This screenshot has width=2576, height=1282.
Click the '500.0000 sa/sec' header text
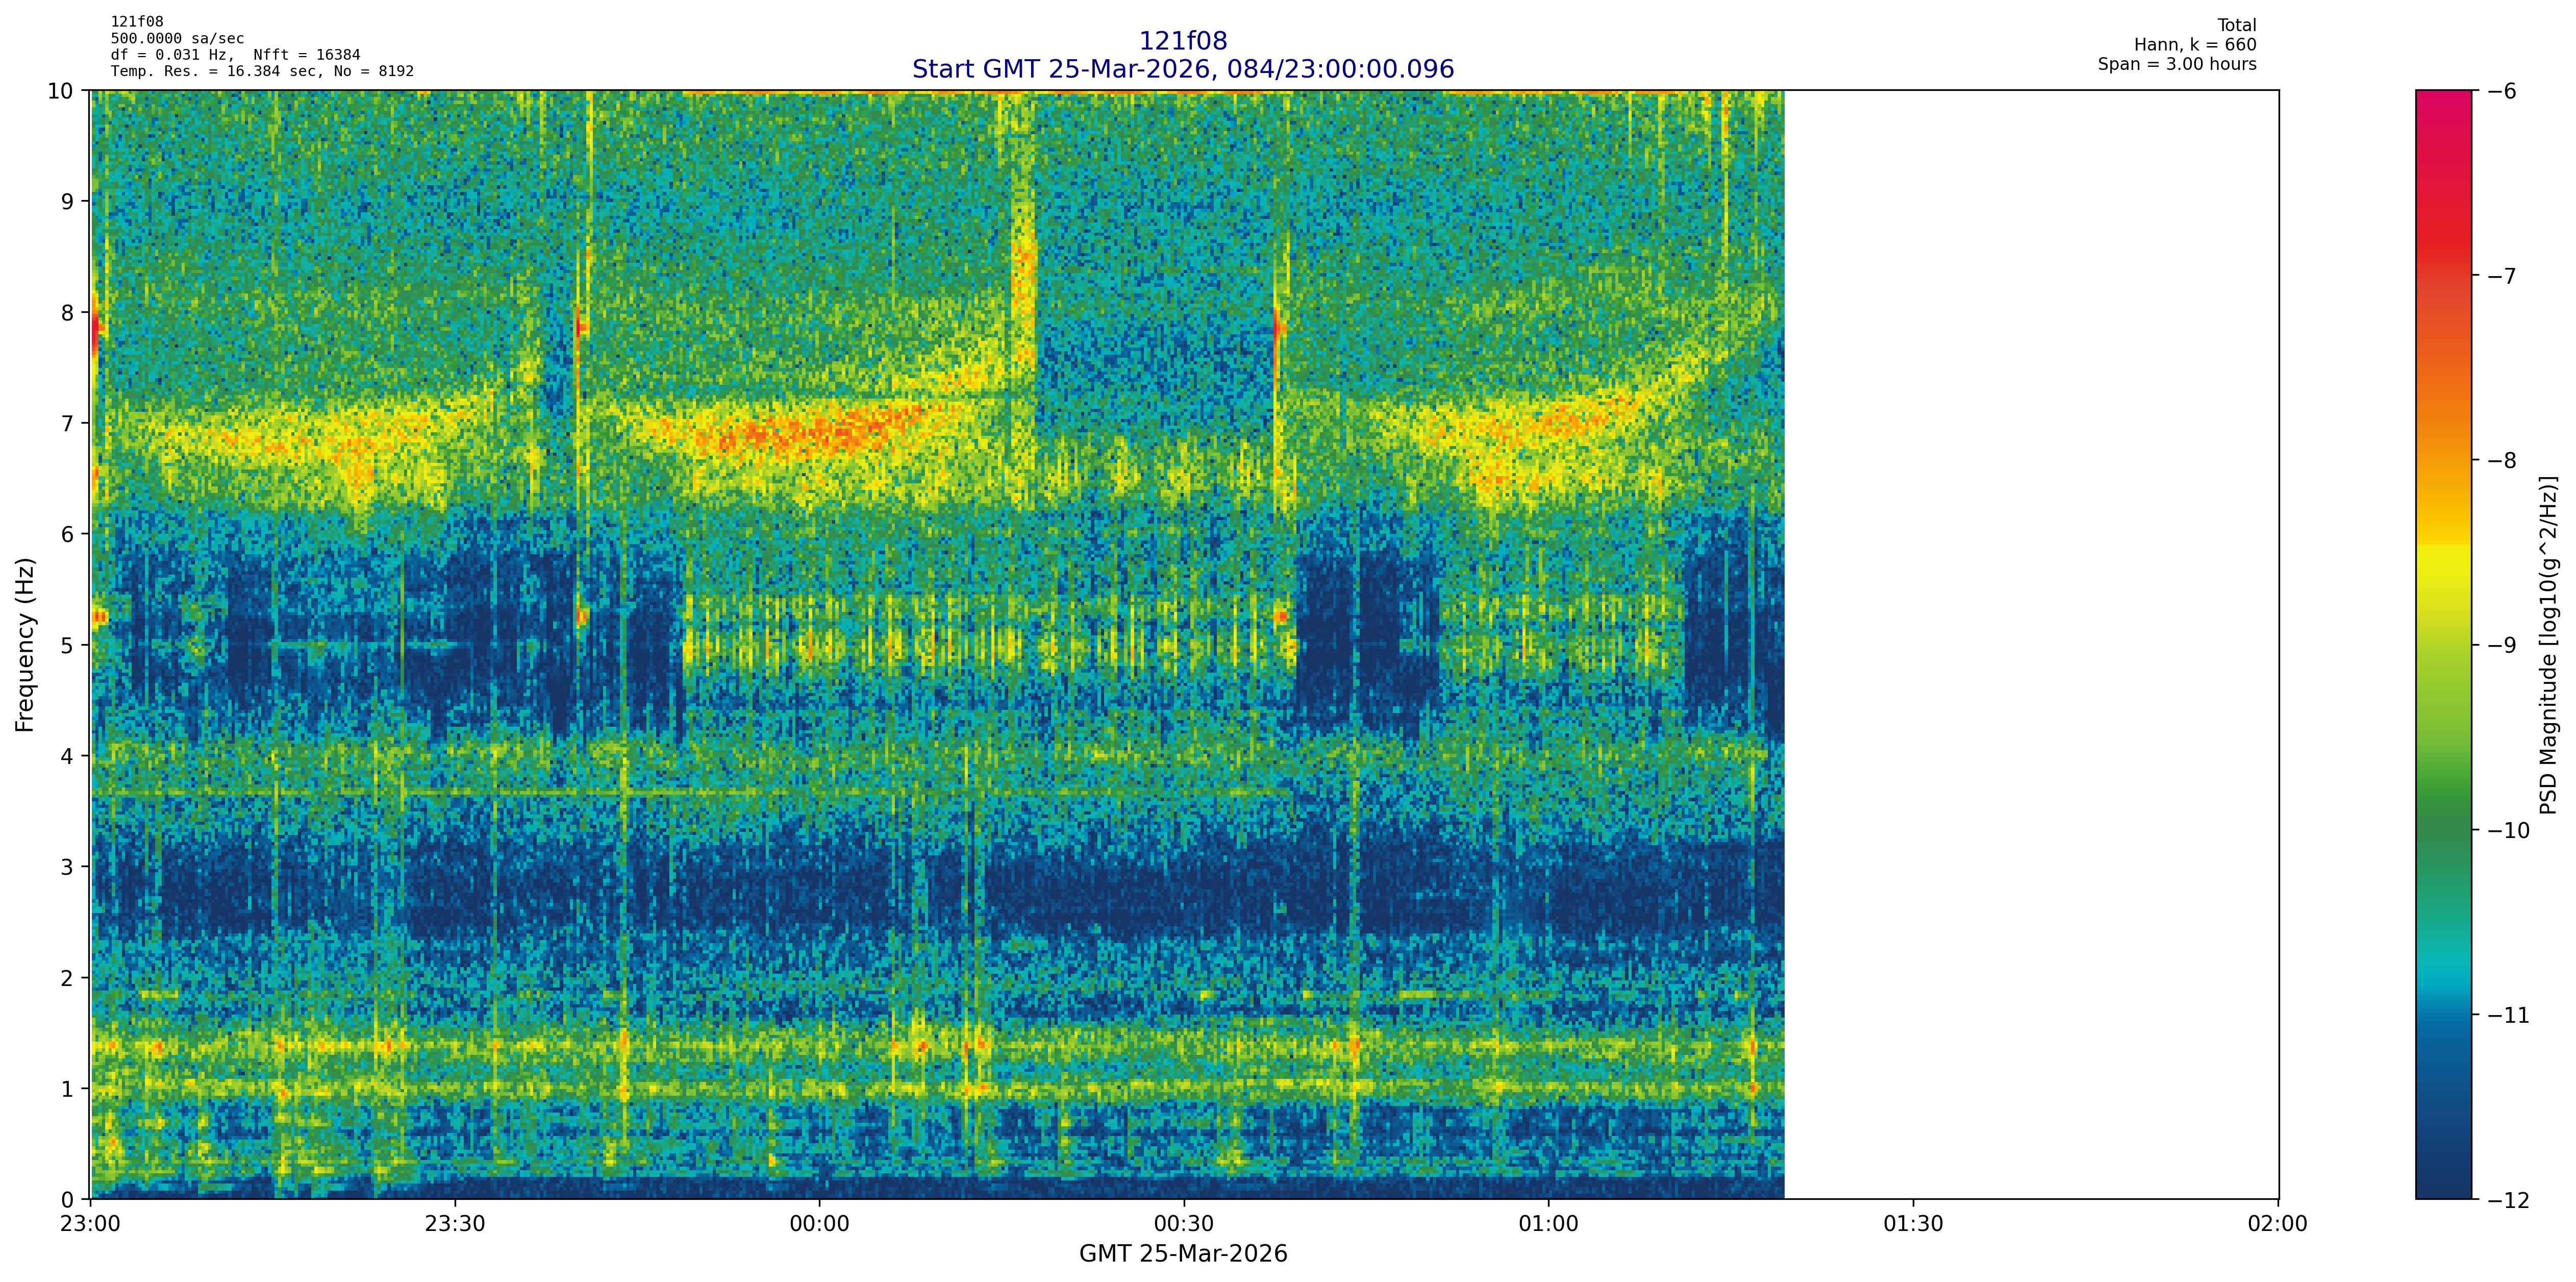[x=177, y=39]
